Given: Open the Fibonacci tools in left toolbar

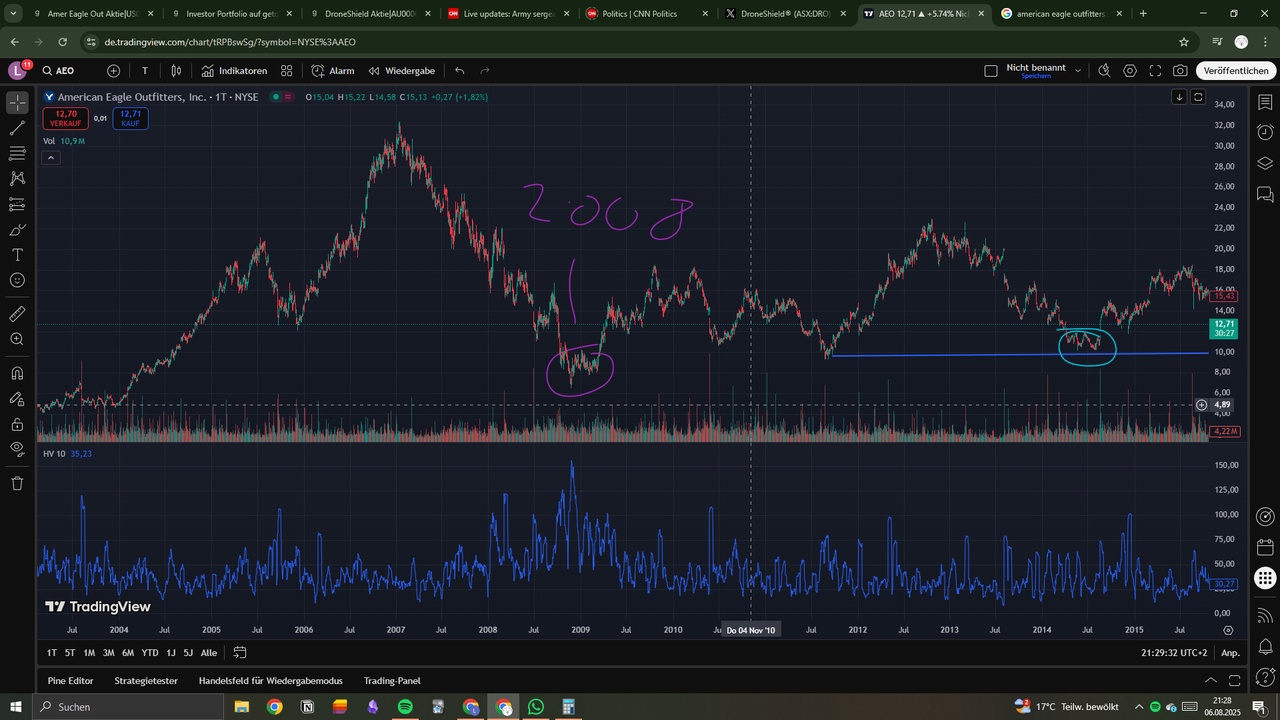Looking at the screenshot, I should coord(17,153).
